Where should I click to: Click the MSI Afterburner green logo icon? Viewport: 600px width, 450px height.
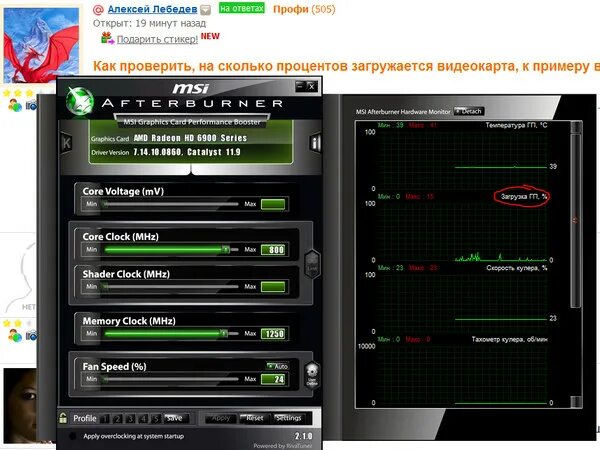[80, 101]
